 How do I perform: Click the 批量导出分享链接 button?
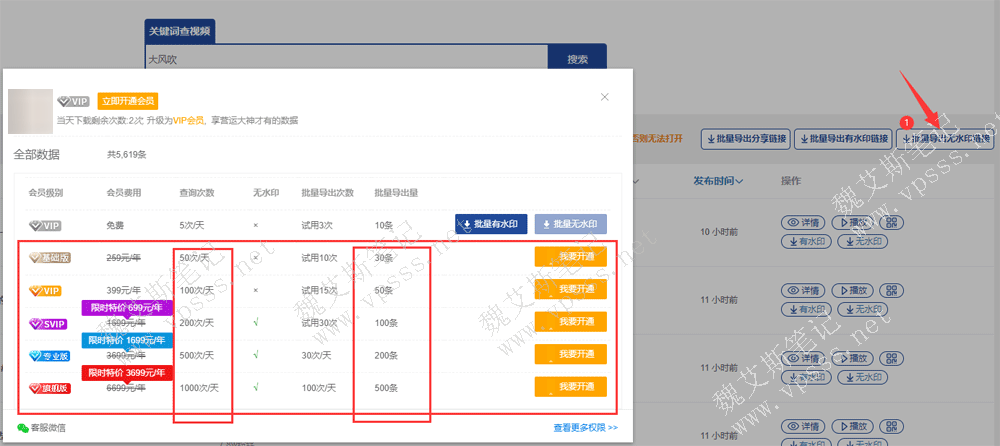[x=746, y=138]
